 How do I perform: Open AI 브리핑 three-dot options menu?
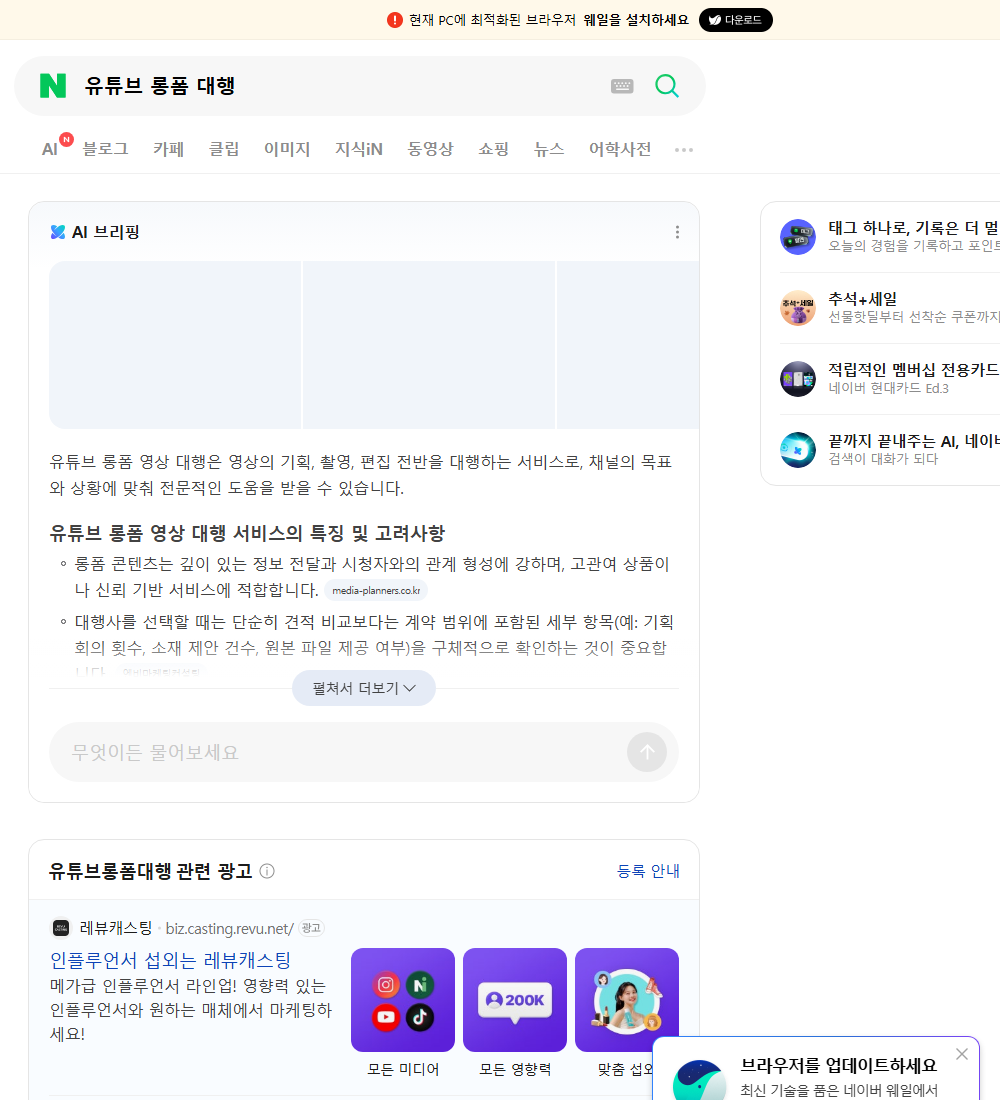[677, 232]
